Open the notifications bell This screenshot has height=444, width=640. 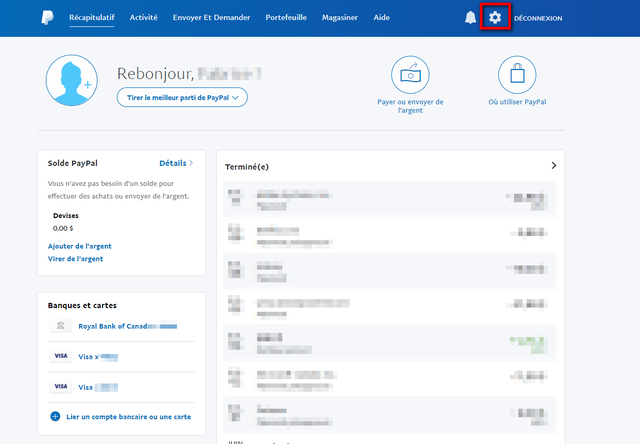(x=470, y=18)
